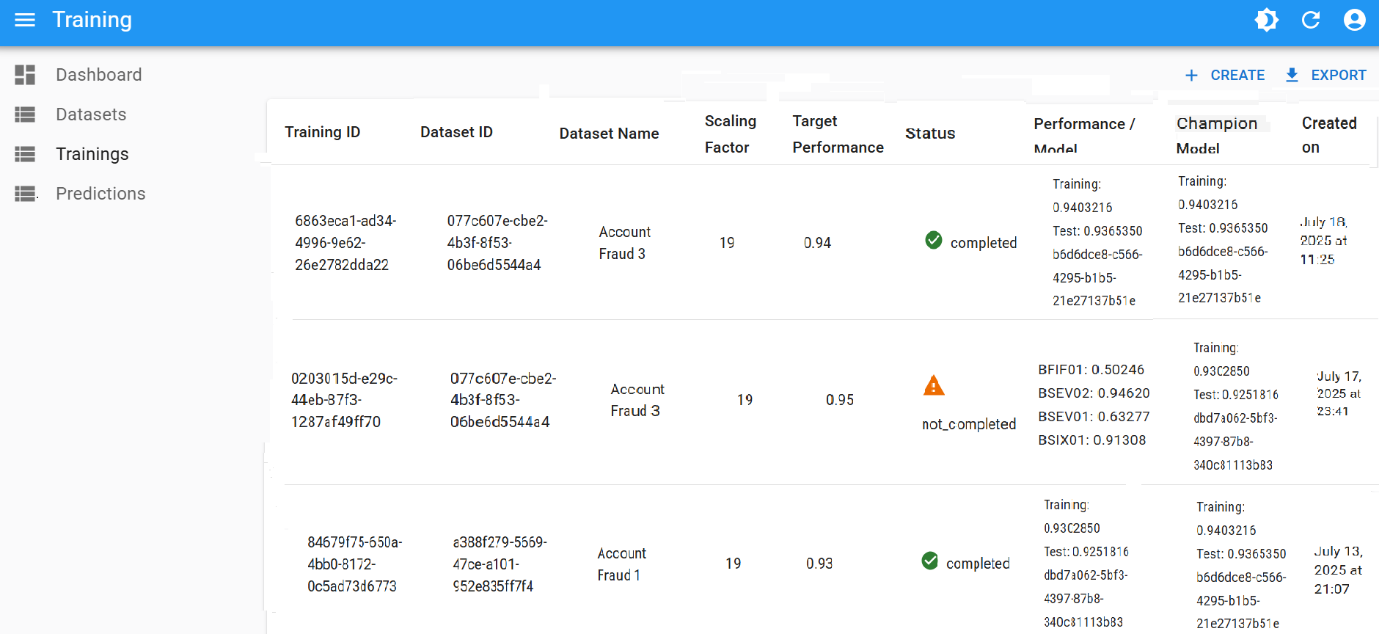
Task: Click the Dashboard grid icon
Action: point(25,75)
